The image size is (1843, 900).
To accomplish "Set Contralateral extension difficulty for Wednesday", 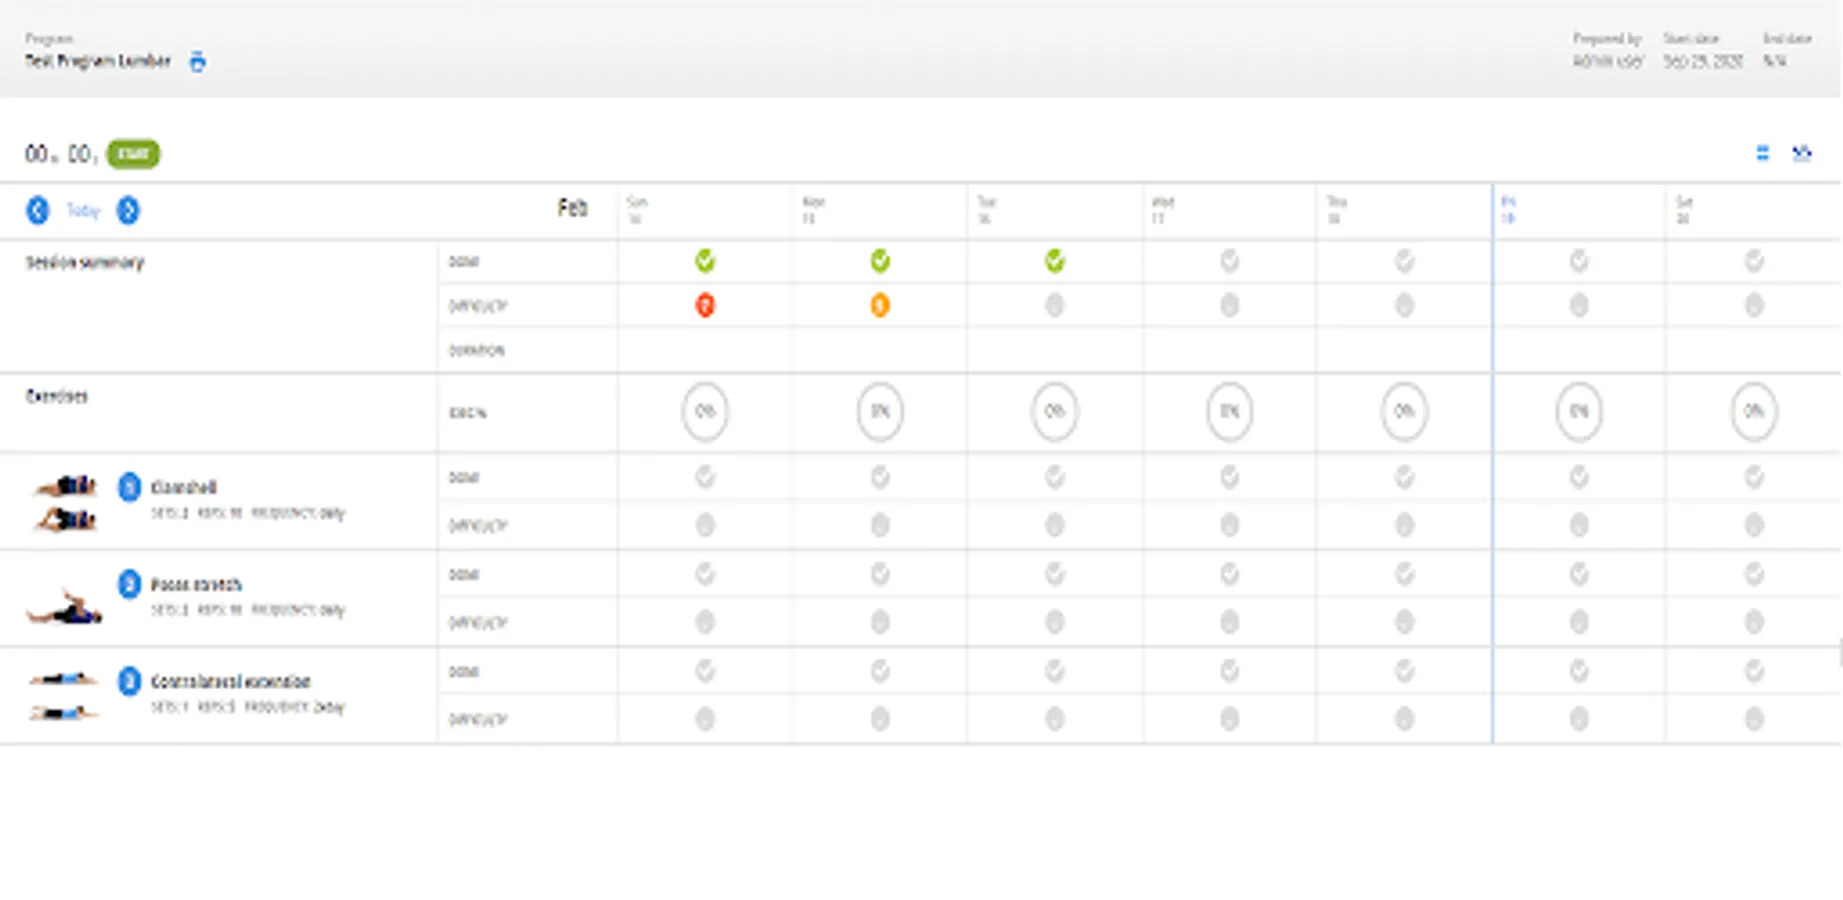I will click(x=1230, y=719).
